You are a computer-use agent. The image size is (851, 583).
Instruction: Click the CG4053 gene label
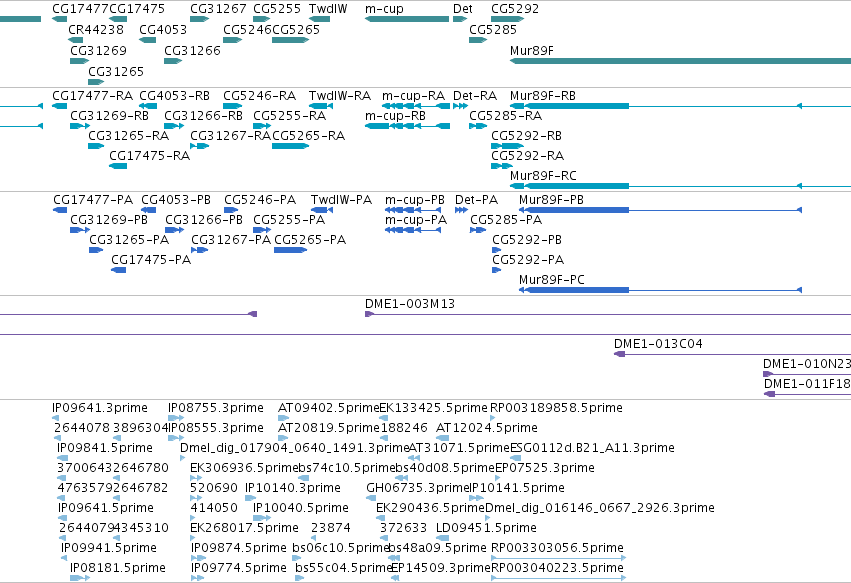tap(163, 29)
